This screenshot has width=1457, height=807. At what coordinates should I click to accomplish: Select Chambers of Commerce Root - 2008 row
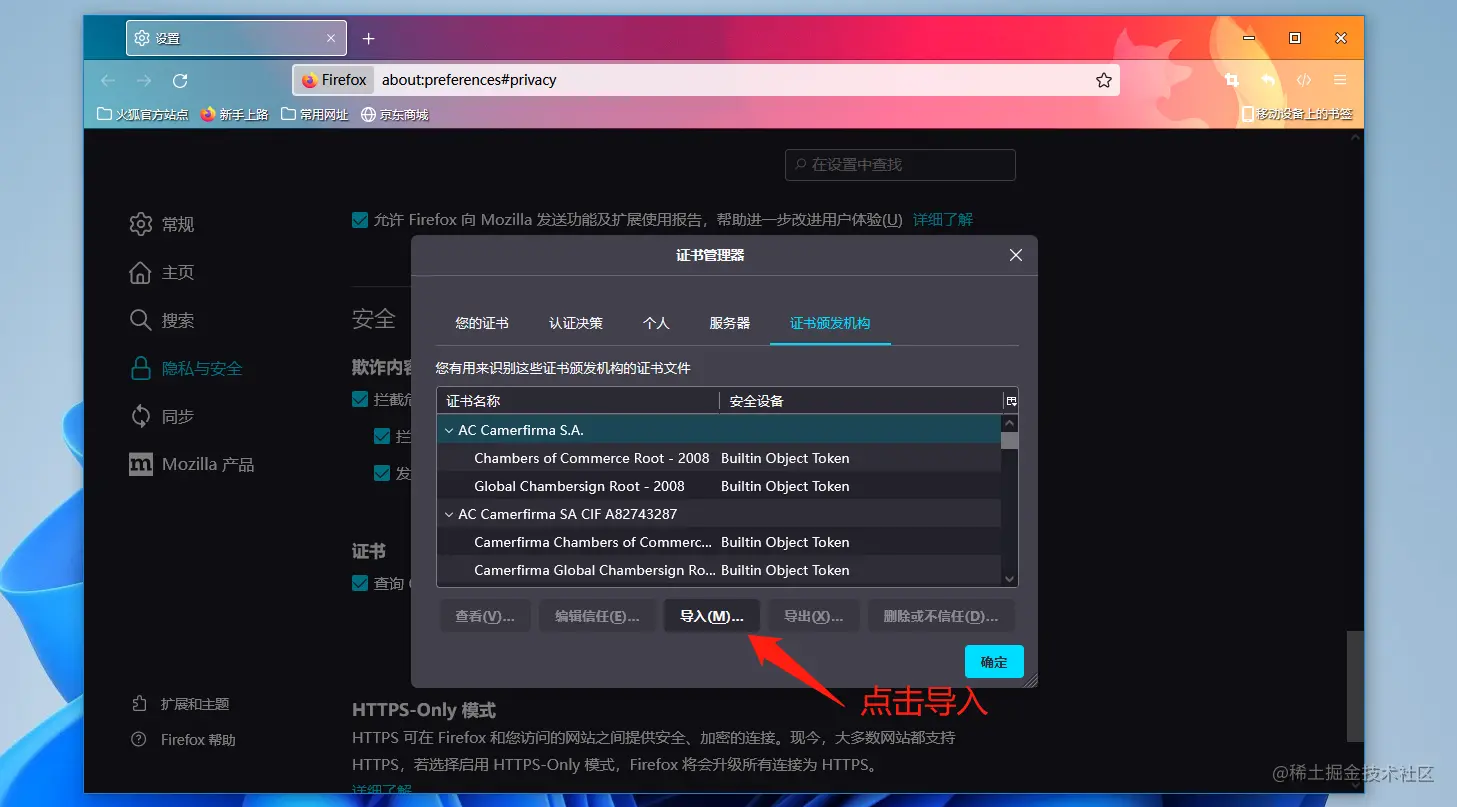(719, 458)
